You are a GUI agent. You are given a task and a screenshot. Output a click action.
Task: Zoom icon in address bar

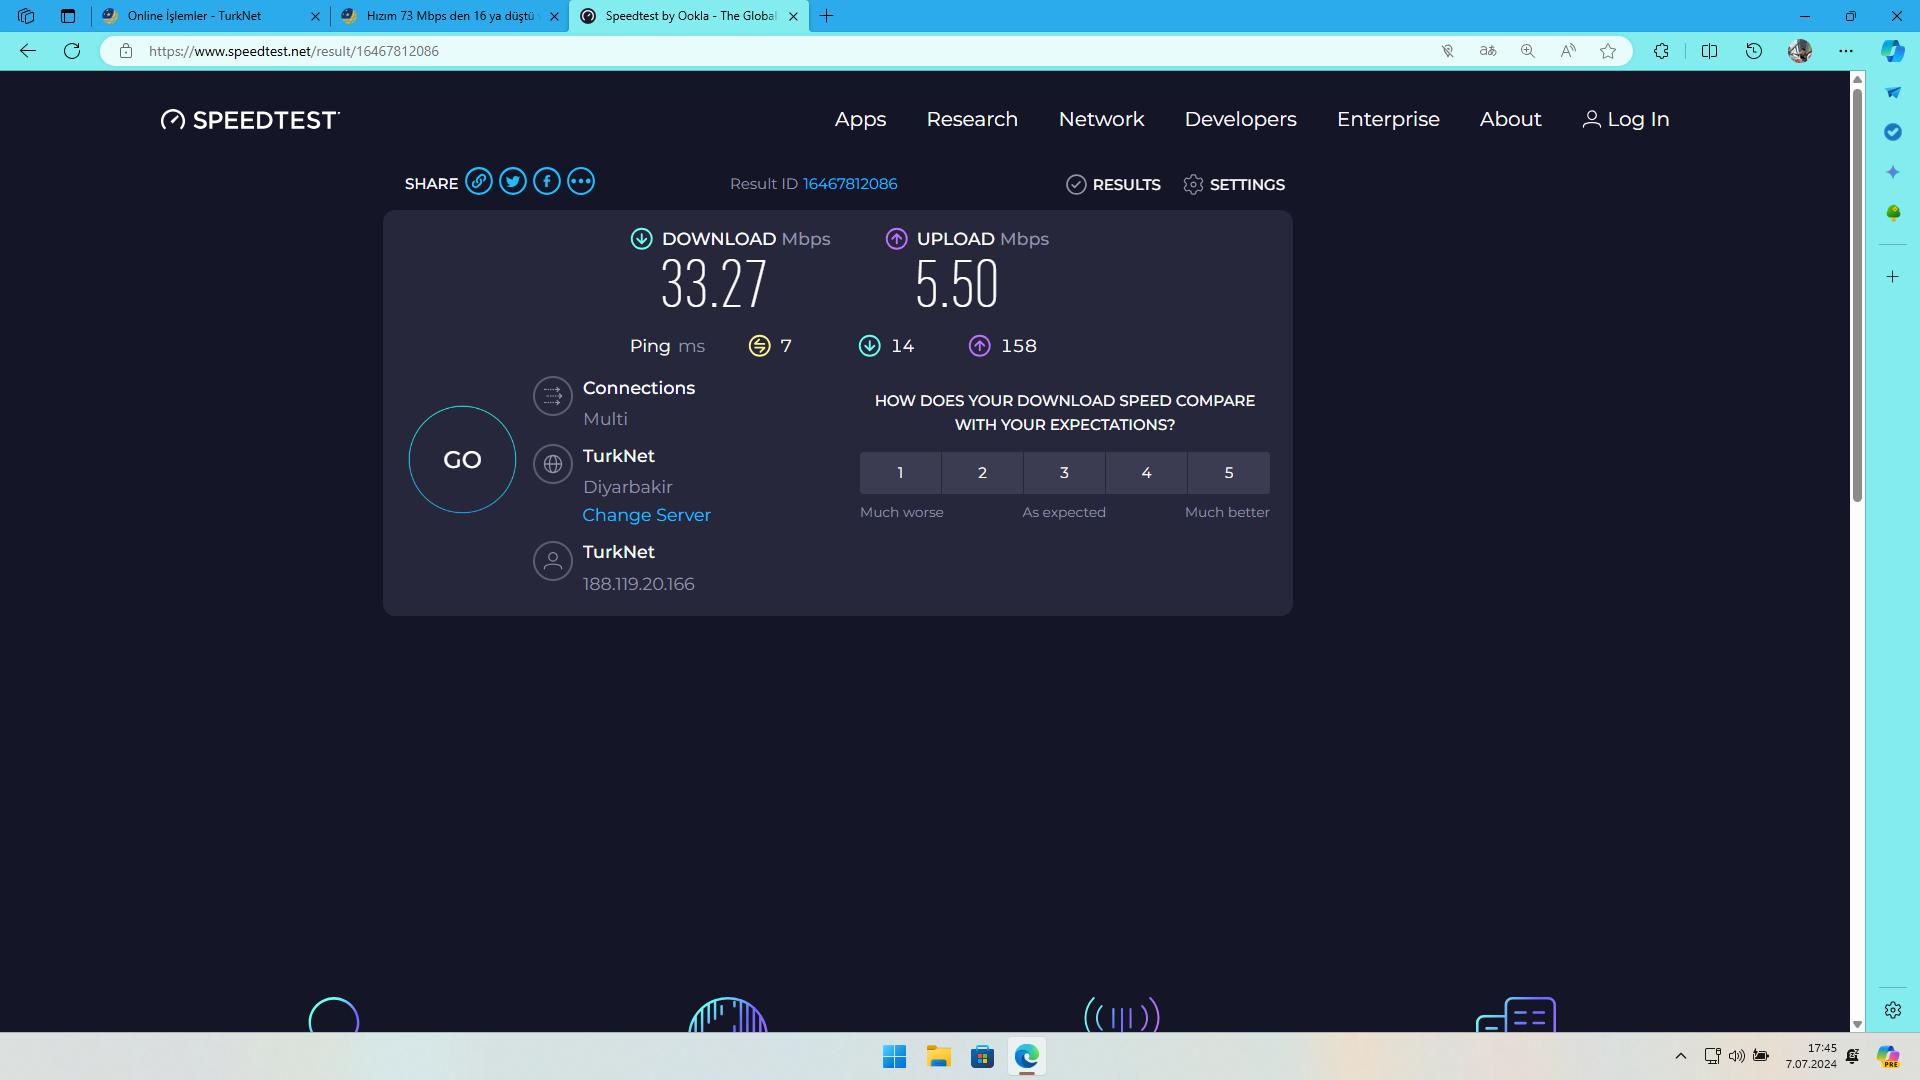tap(1528, 51)
